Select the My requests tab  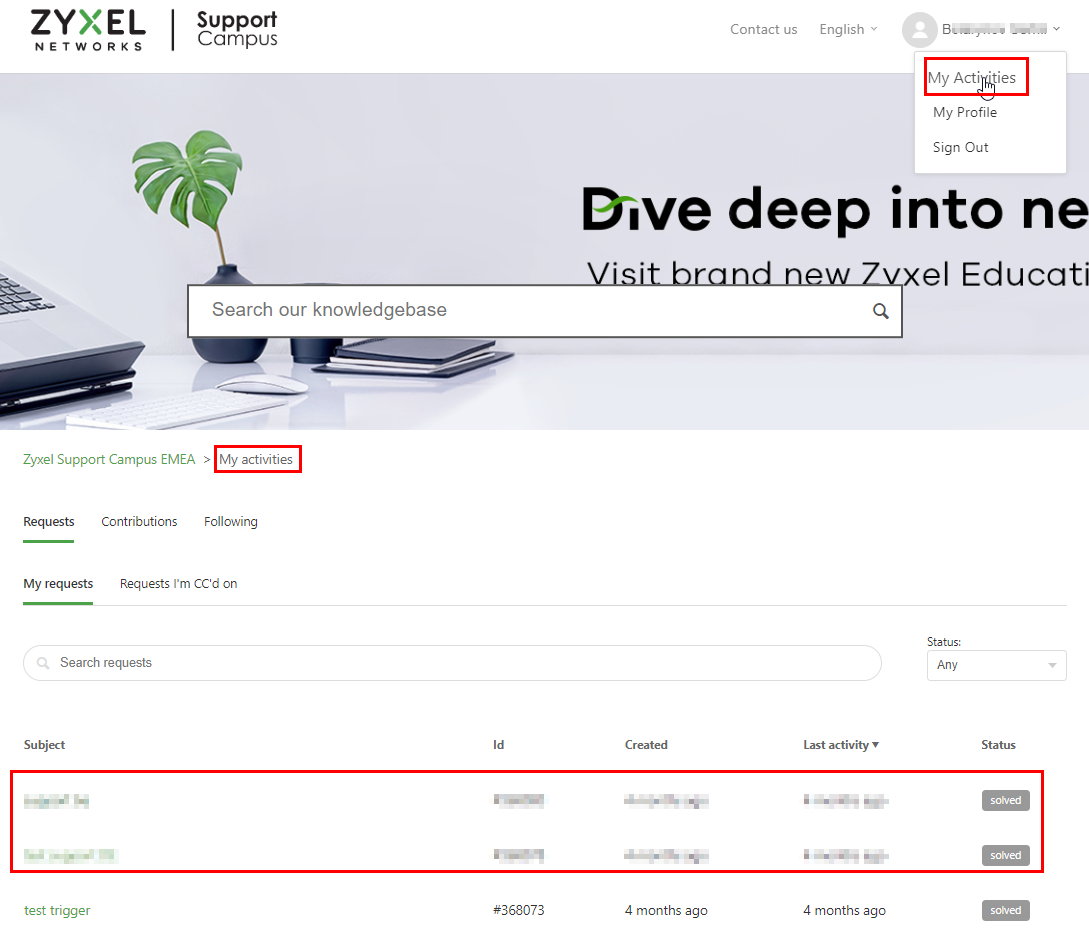(58, 584)
